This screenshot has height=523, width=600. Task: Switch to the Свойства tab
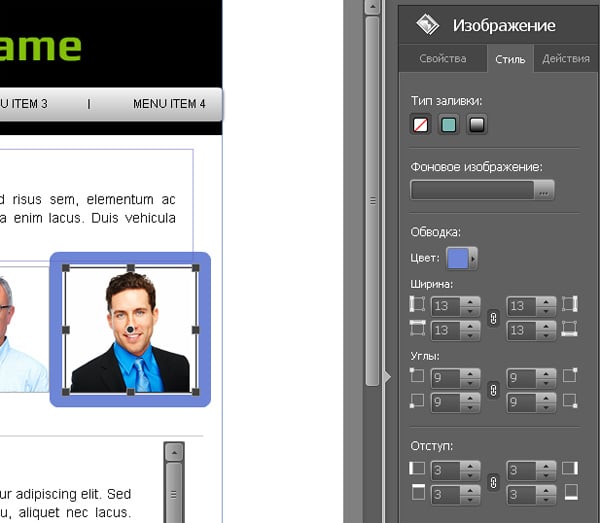[442, 59]
